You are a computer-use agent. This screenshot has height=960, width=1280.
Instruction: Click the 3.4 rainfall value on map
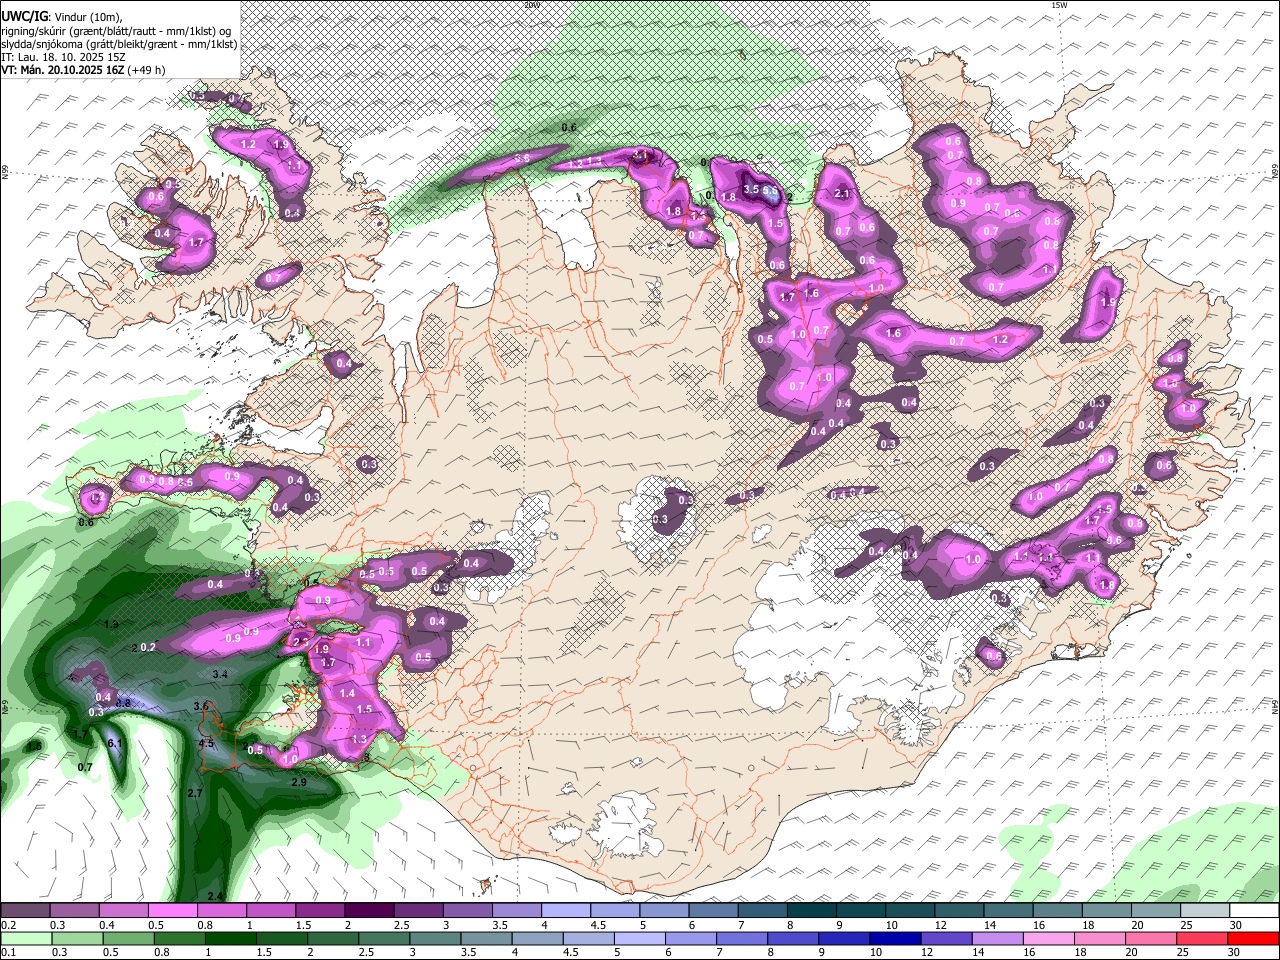(x=221, y=675)
